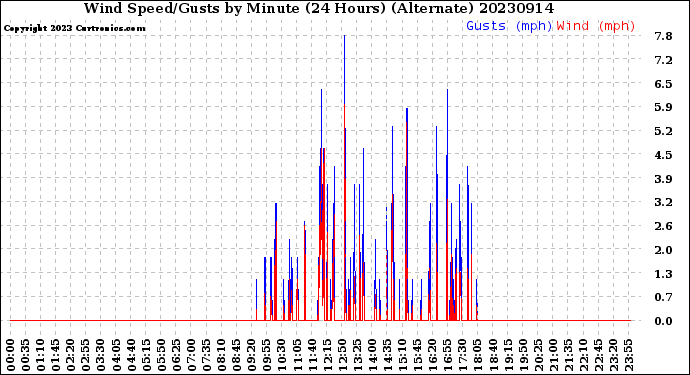Click the x-axis time label 07:00
The height and width of the screenshot is (375, 690).
point(191,355)
